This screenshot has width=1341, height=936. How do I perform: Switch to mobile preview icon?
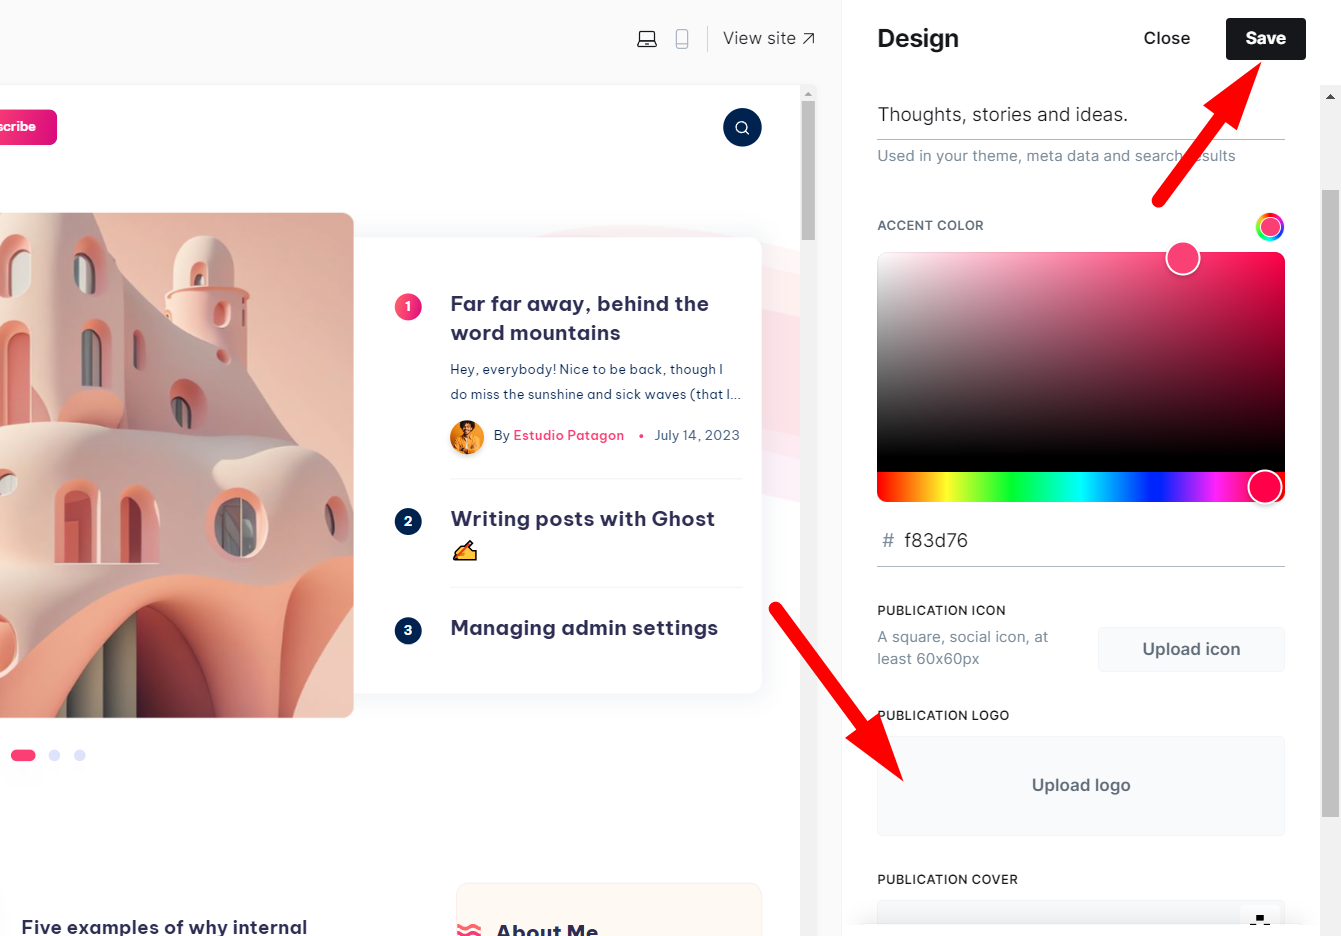coord(682,39)
